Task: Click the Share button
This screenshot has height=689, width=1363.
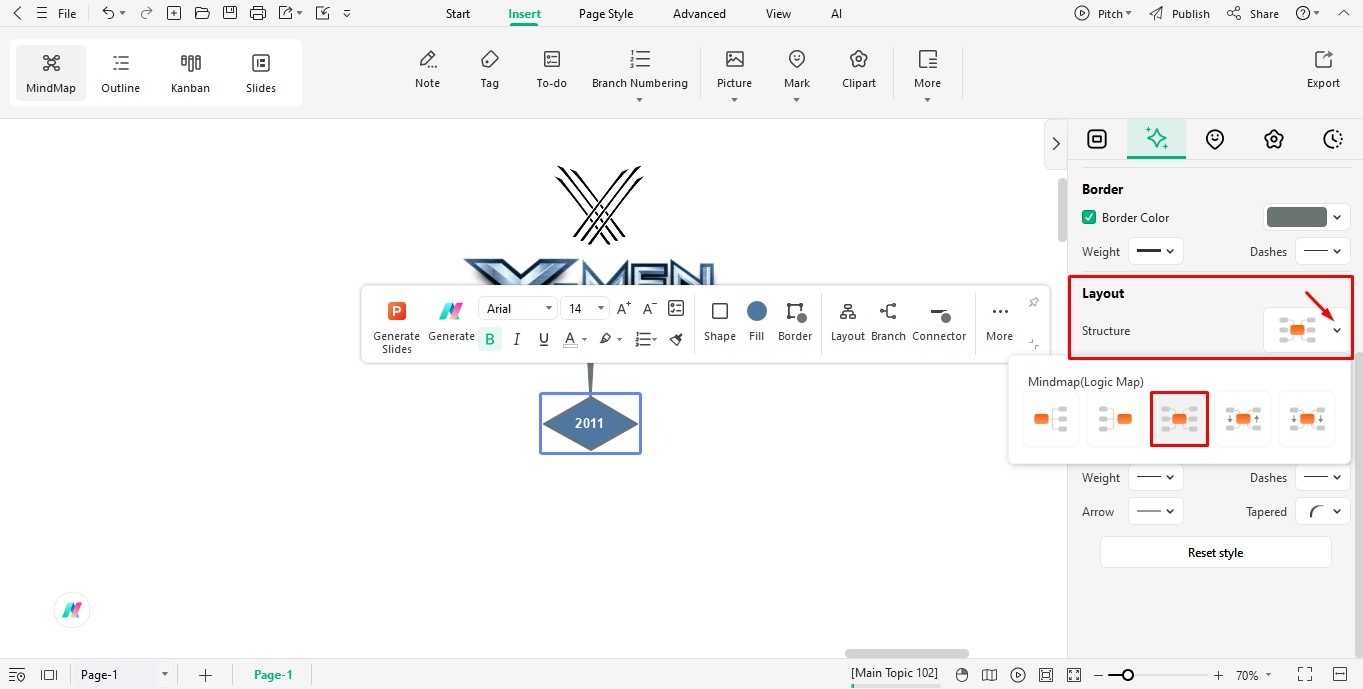Action: coord(1253,14)
